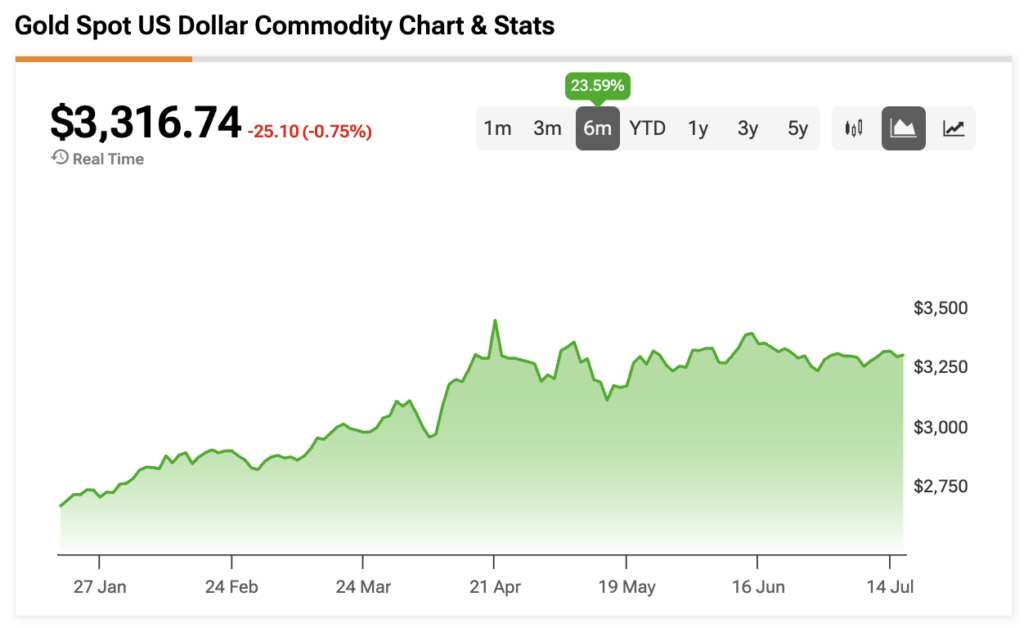This screenshot has height=628, width=1024.
Task: Choose the 1y time range
Action: [x=697, y=129]
